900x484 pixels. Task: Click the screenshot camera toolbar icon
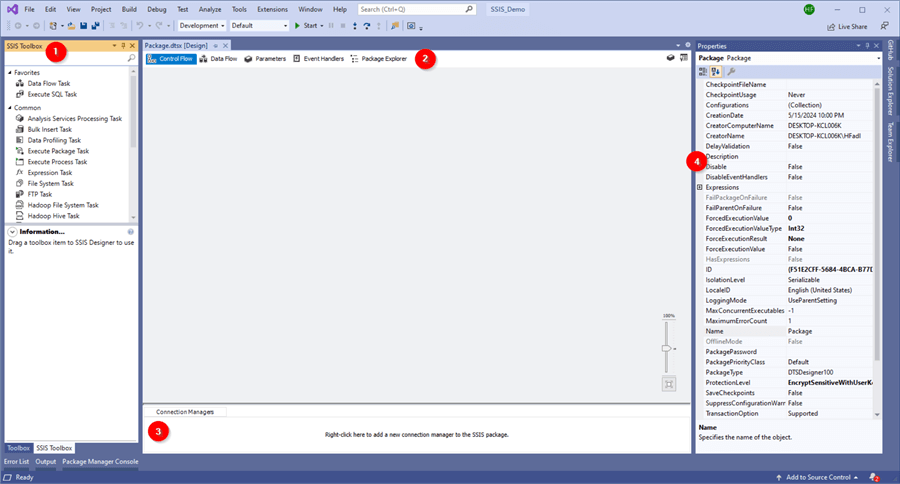point(411,26)
